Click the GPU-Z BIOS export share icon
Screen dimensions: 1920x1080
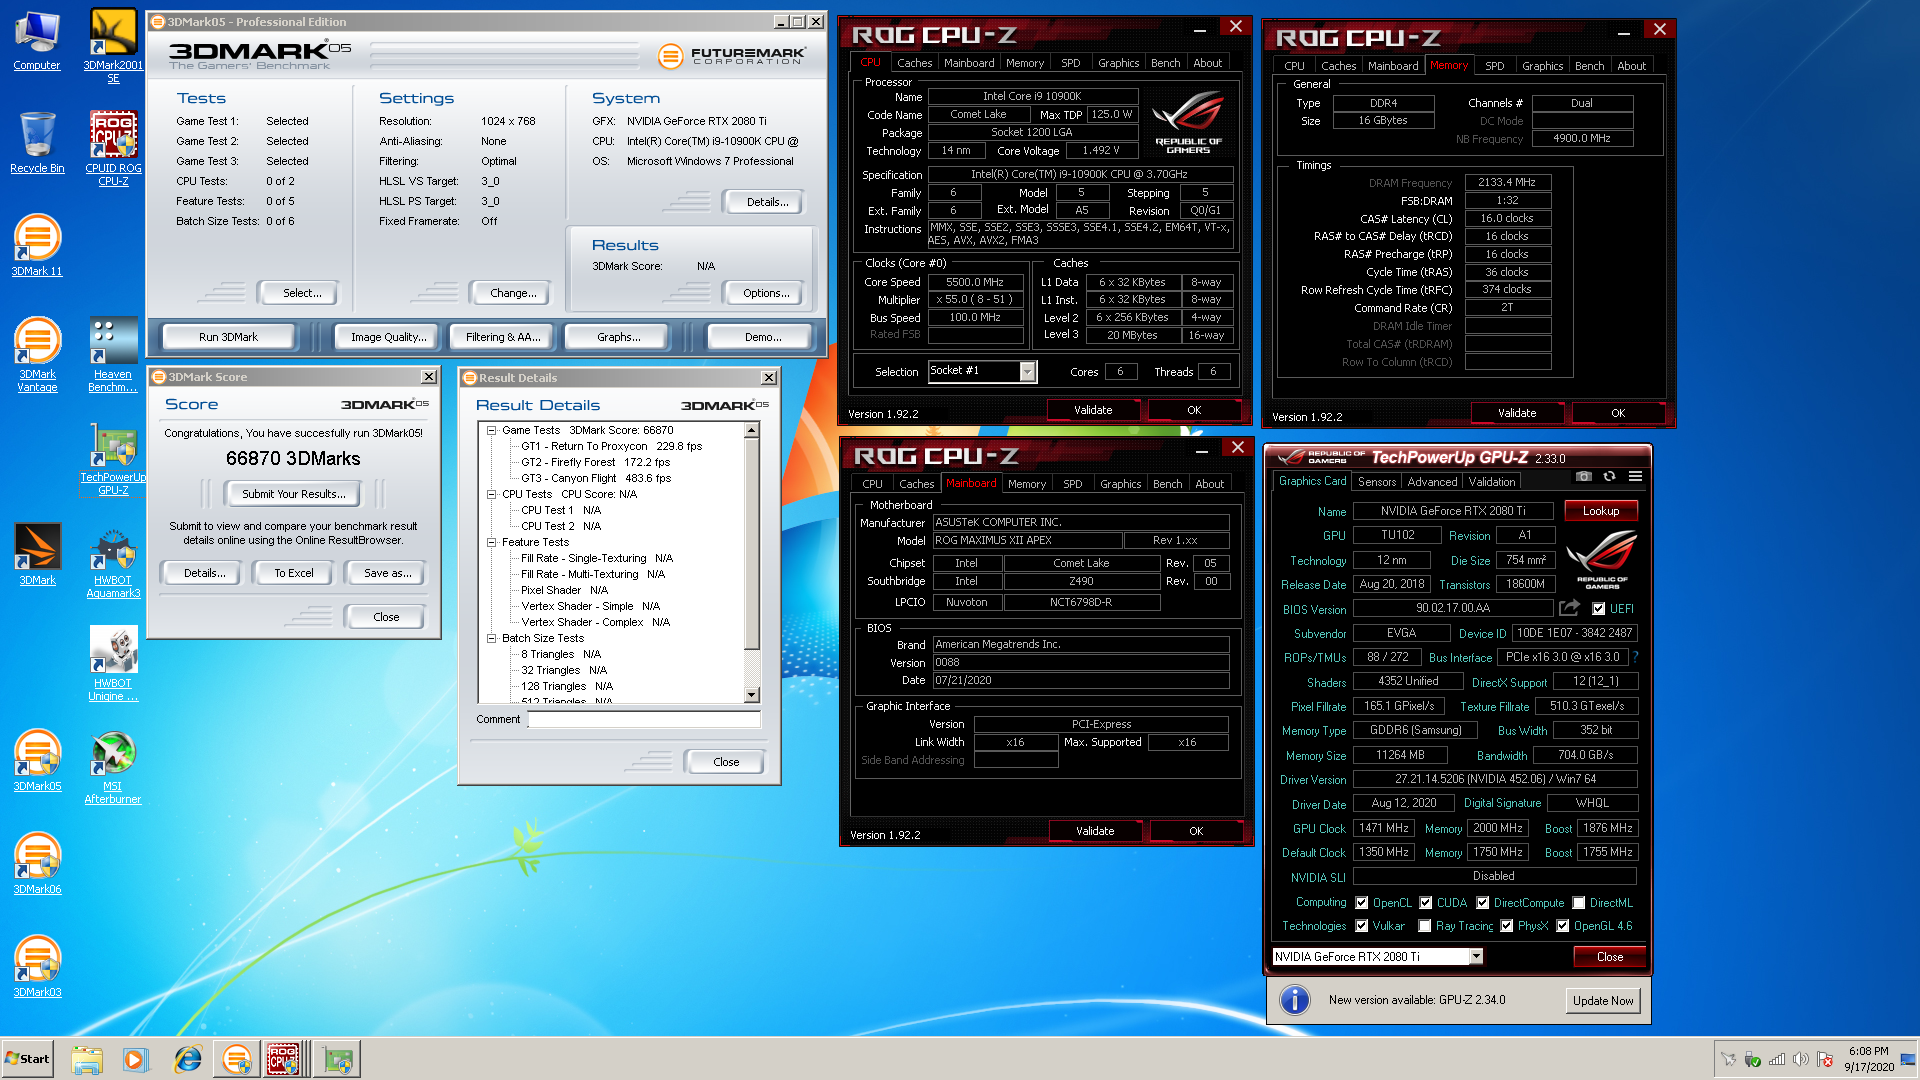click(x=1569, y=608)
